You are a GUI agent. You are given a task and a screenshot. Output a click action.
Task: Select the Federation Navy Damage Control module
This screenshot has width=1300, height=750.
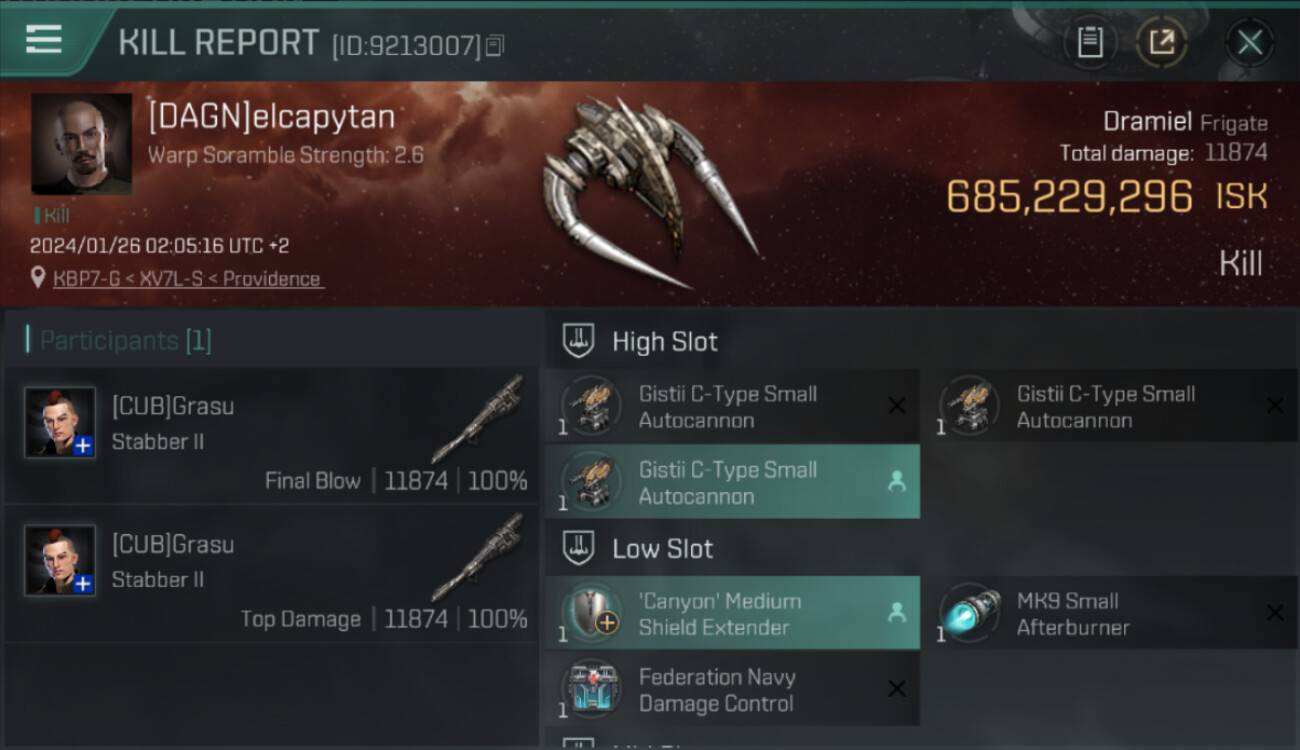[x=732, y=689]
